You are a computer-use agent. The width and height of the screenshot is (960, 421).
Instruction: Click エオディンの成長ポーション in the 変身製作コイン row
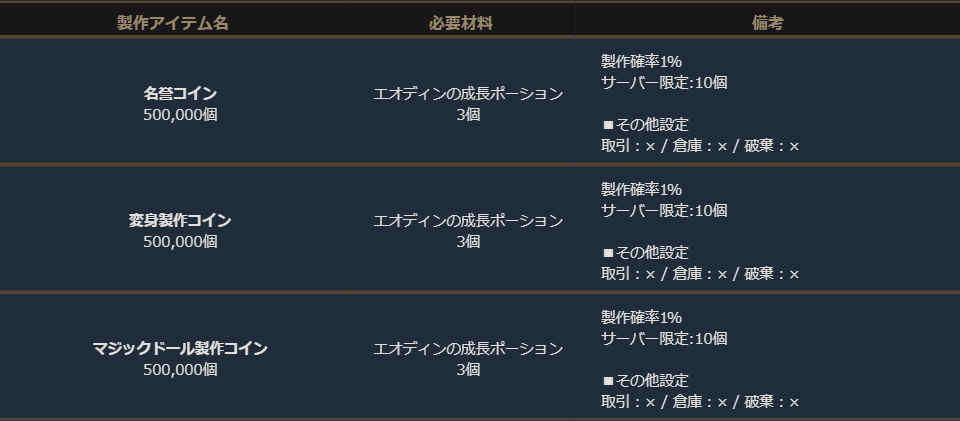pos(468,220)
